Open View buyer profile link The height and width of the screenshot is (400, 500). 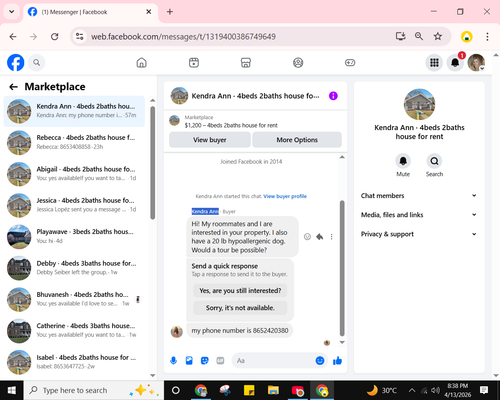pyautogui.click(x=285, y=196)
